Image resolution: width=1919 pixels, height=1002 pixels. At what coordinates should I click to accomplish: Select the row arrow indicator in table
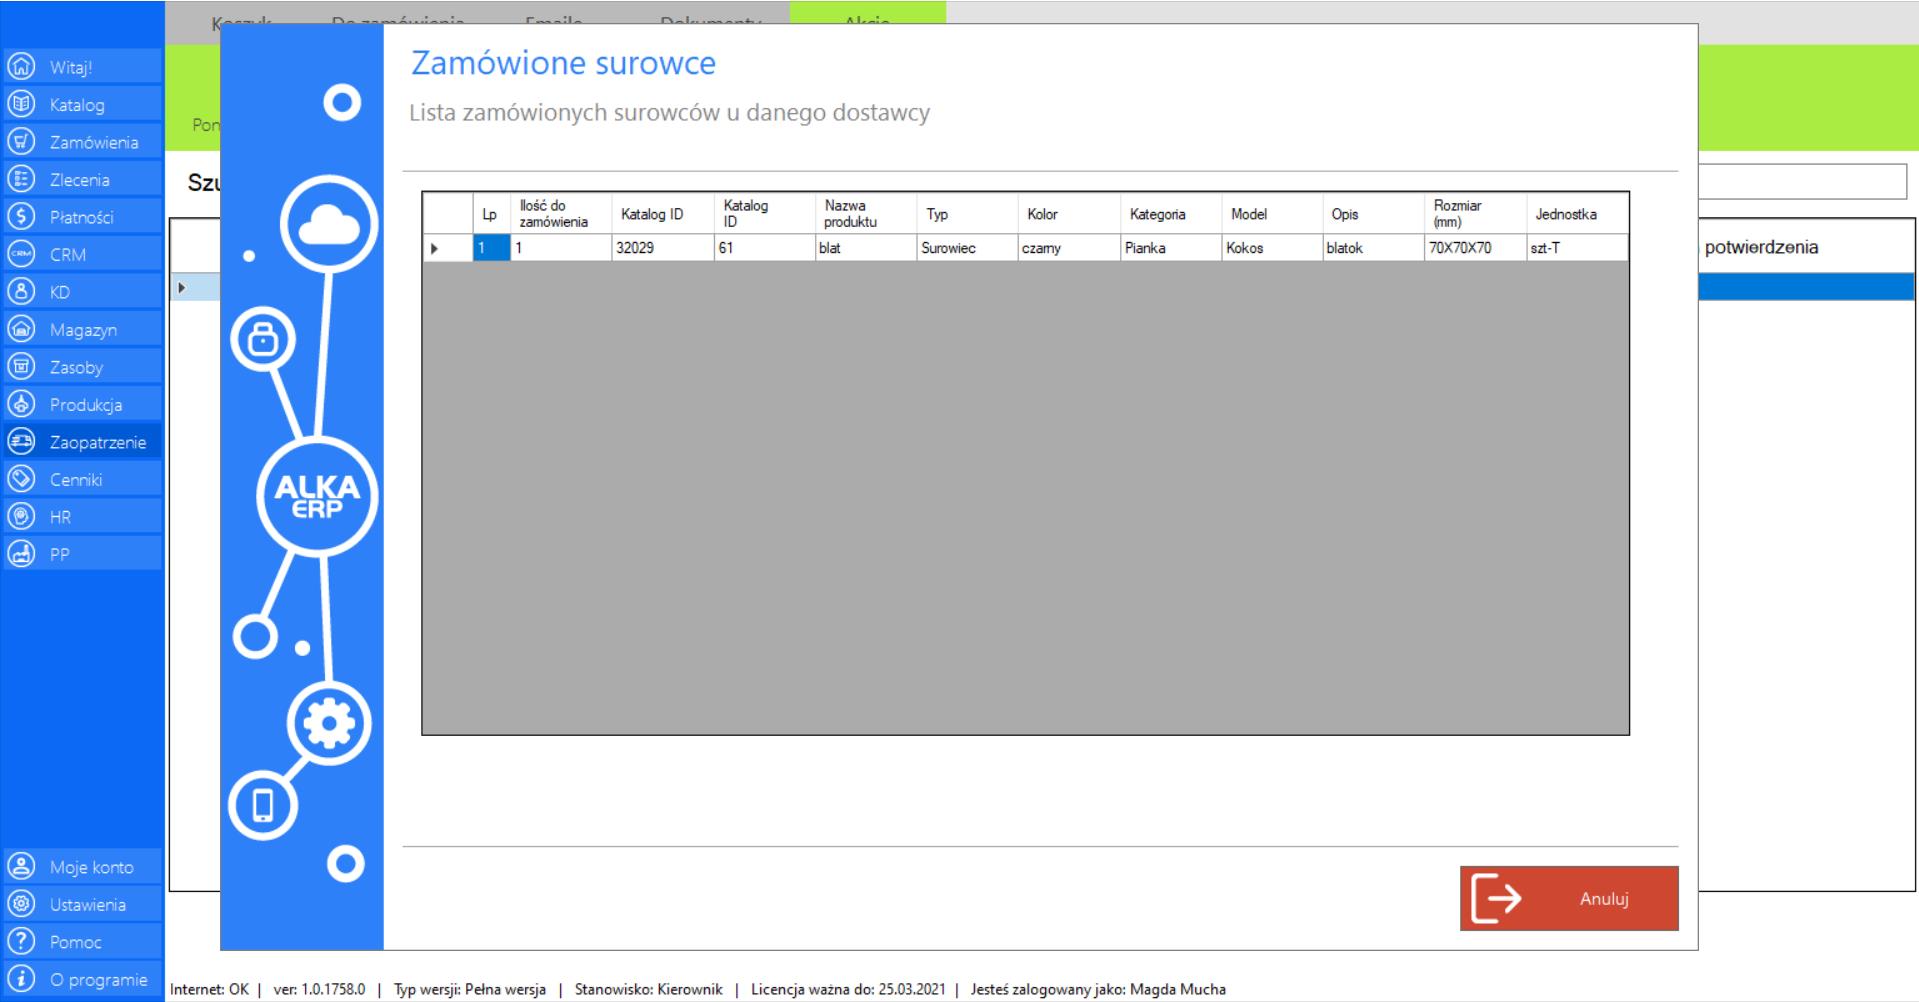[x=435, y=248]
